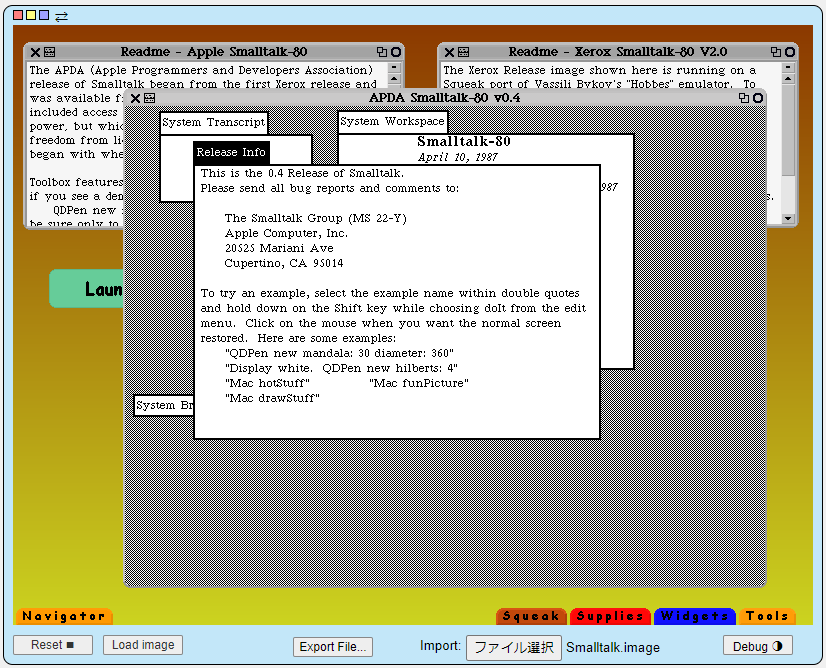Click the expand icon on APDA Smalltalk-80 window
826x668 pixels.
[x=743, y=98]
